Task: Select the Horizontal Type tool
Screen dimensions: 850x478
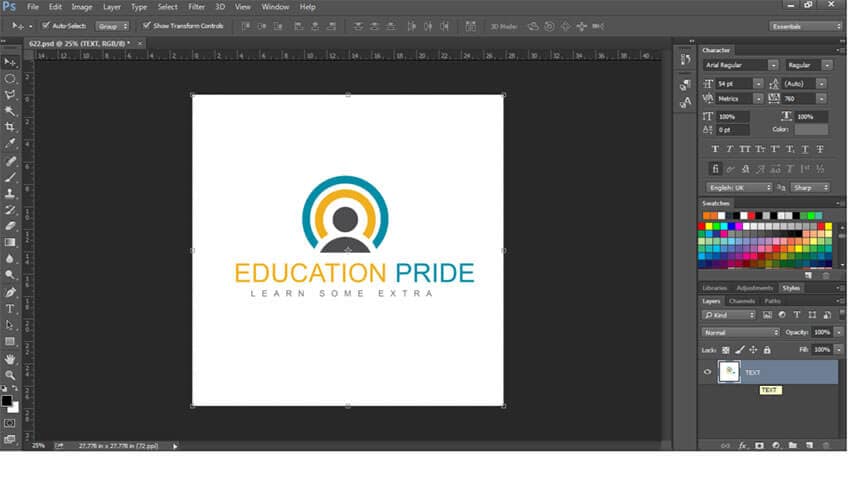Action: click(x=10, y=309)
